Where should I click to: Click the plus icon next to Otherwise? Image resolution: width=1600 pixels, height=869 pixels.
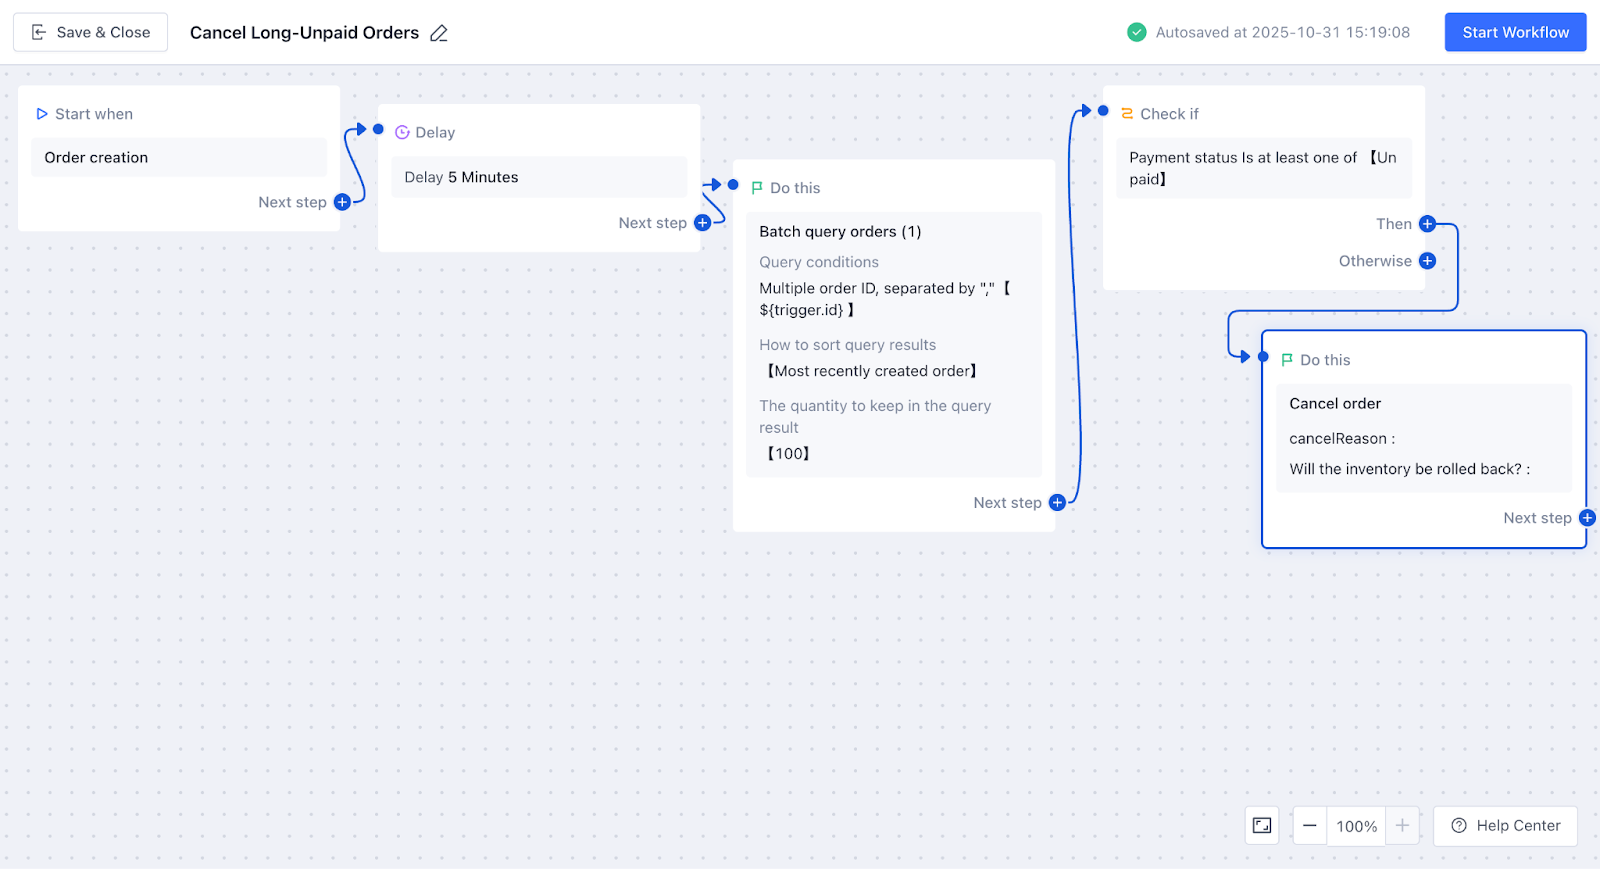[x=1427, y=261]
